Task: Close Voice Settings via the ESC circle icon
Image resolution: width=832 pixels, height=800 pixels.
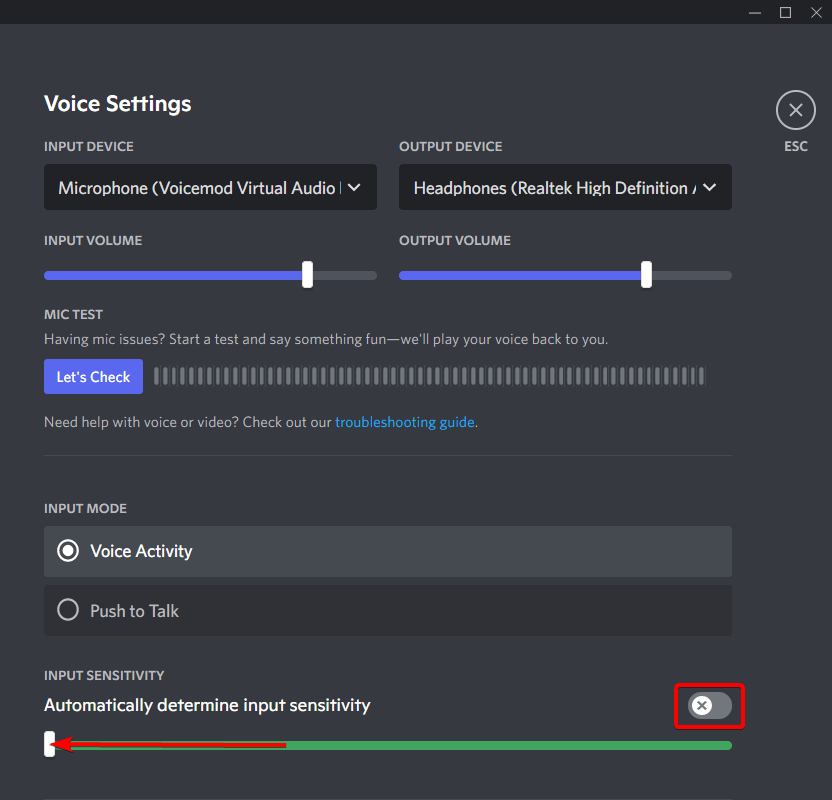Action: pos(795,110)
